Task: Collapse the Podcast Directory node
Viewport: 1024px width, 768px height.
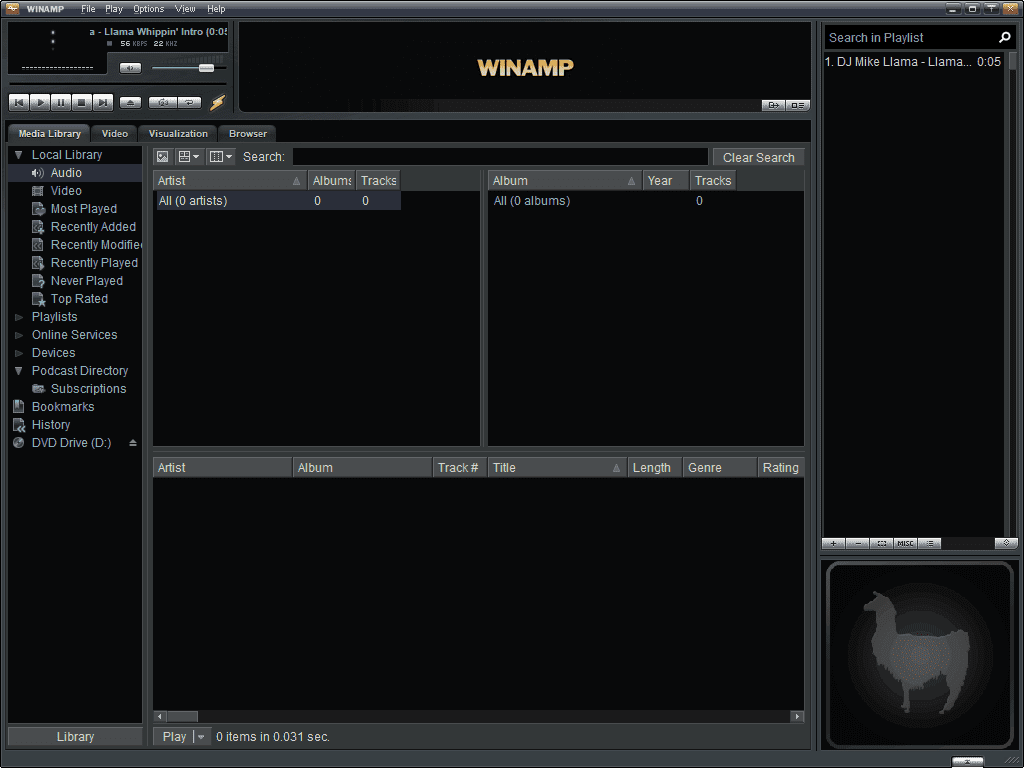Action: tap(19, 371)
